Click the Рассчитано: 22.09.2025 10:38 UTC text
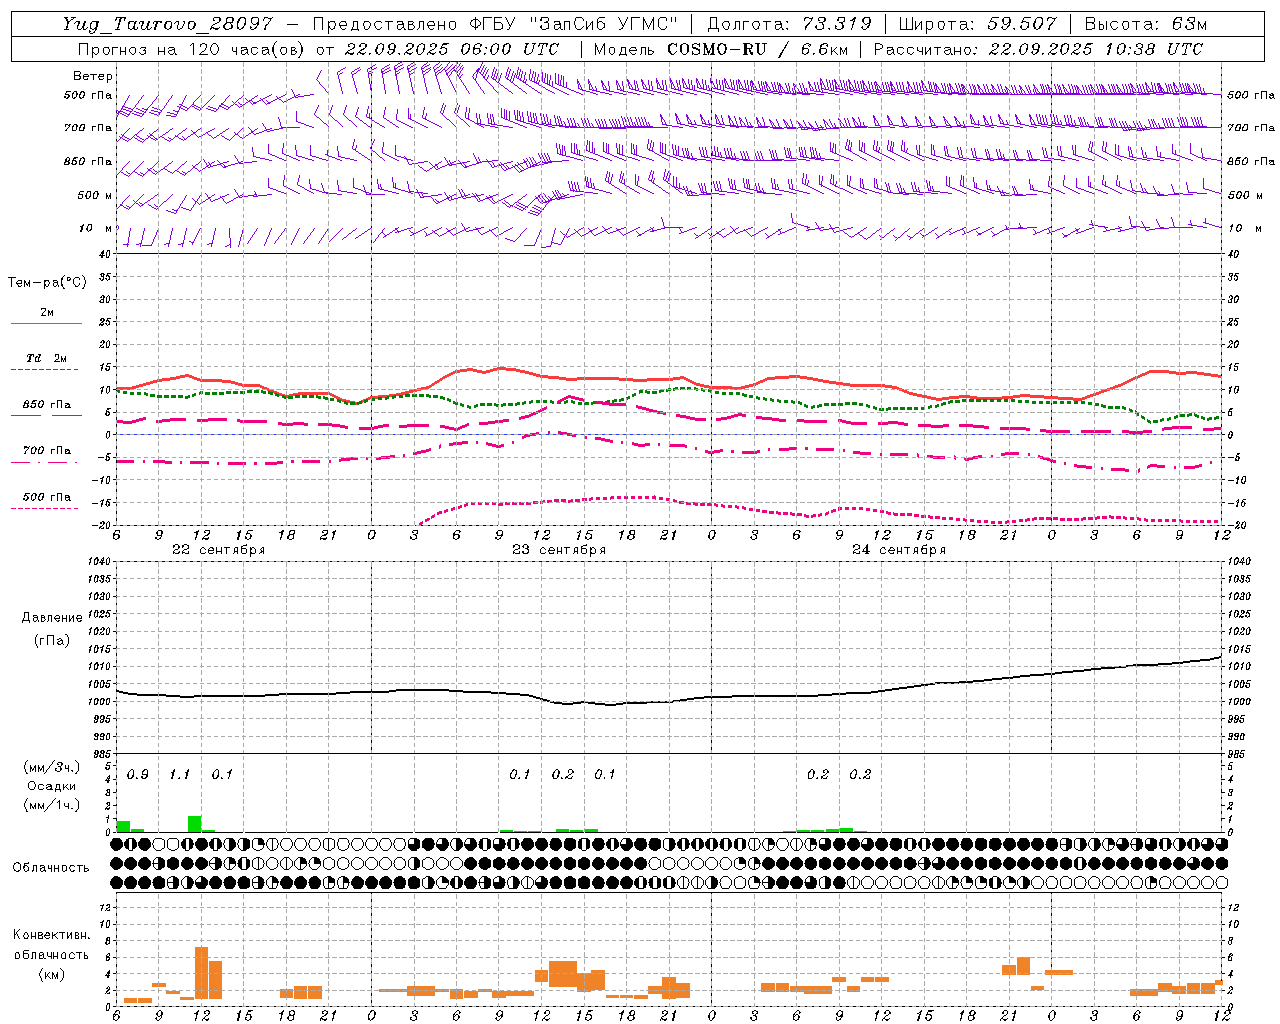This screenshot has height=1024, width=1280. pos(1038,49)
